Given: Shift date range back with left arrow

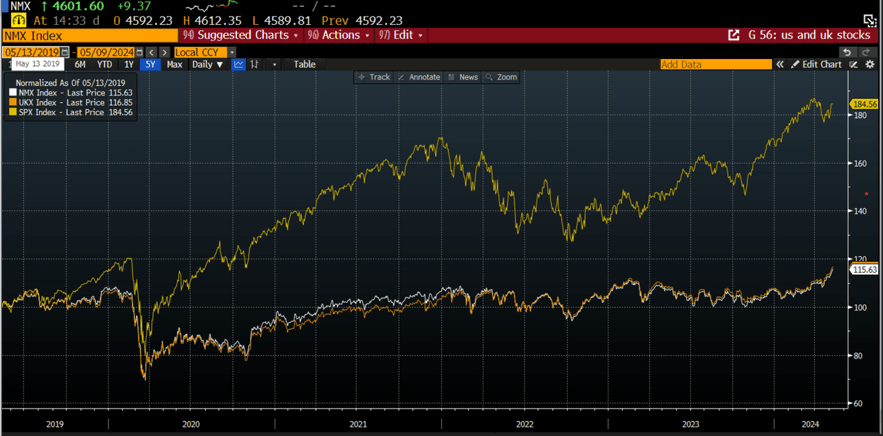Looking at the screenshot, I should coord(151,52).
